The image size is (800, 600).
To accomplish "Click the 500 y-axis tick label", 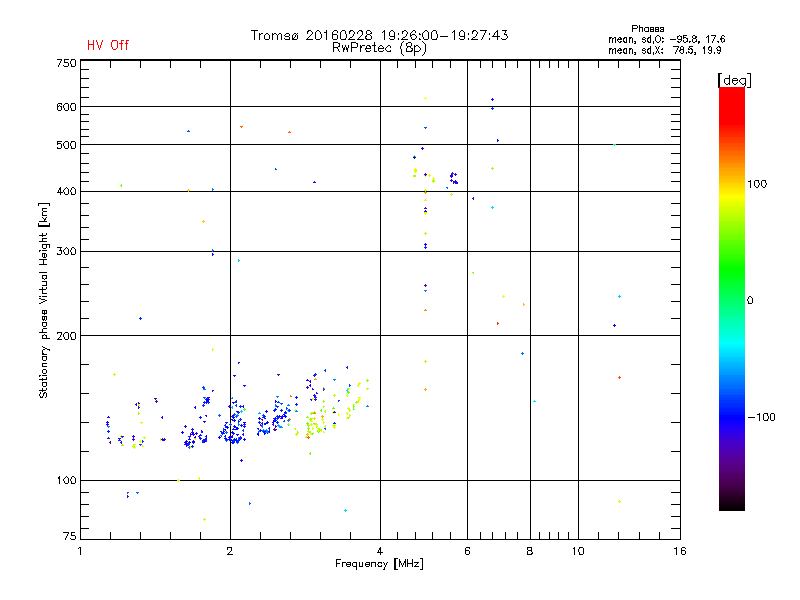I will tap(66, 145).
